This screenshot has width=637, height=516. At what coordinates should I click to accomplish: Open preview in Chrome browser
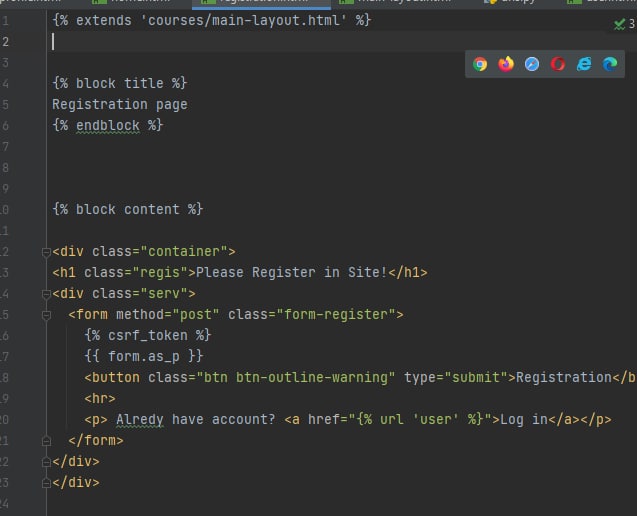pyautogui.click(x=480, y=64)
